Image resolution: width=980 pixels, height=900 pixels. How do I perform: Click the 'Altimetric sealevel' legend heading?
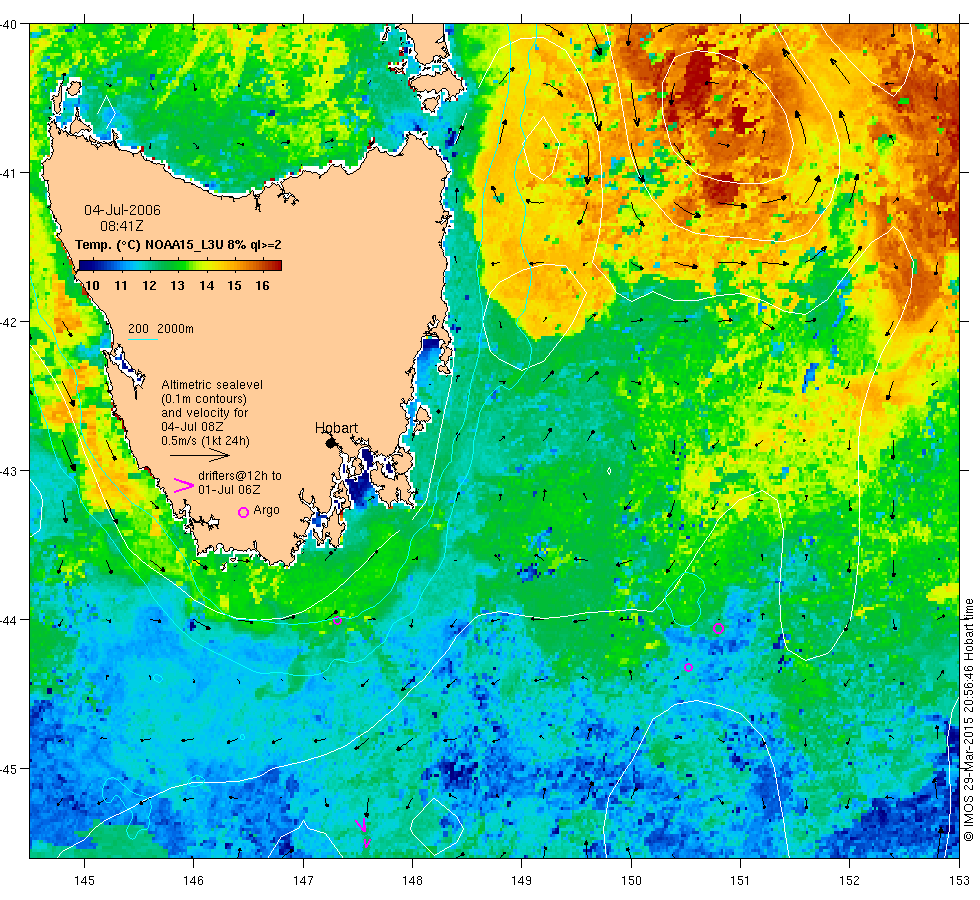tap(212, 385)
